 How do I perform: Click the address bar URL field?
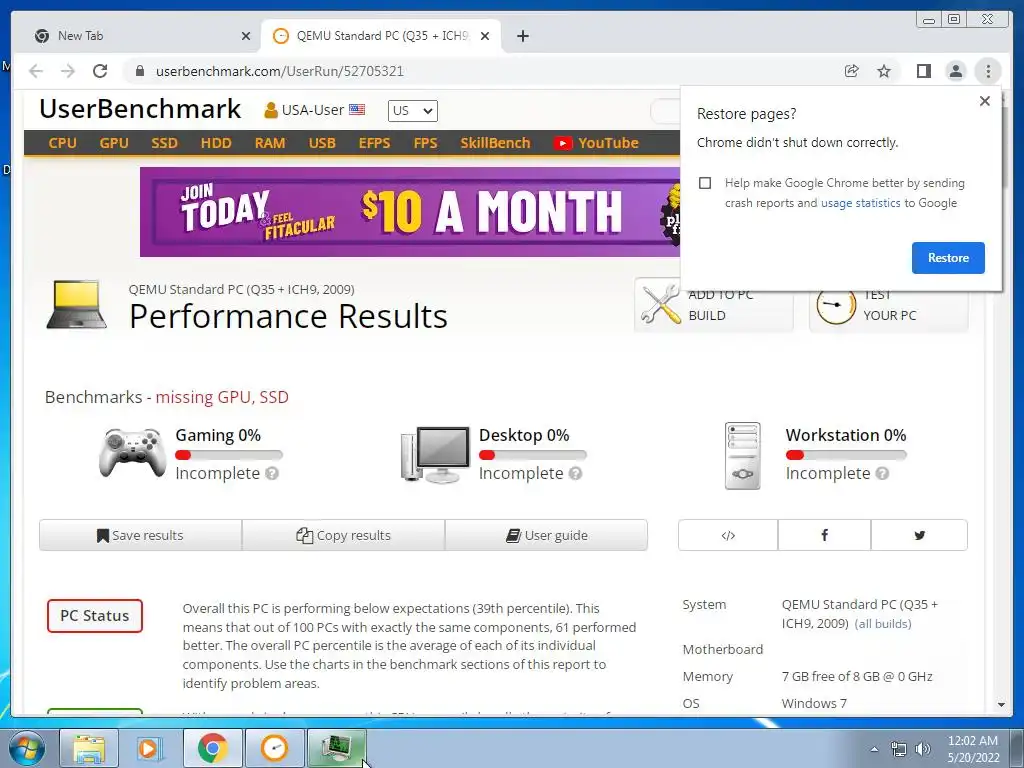coord(479,71)
